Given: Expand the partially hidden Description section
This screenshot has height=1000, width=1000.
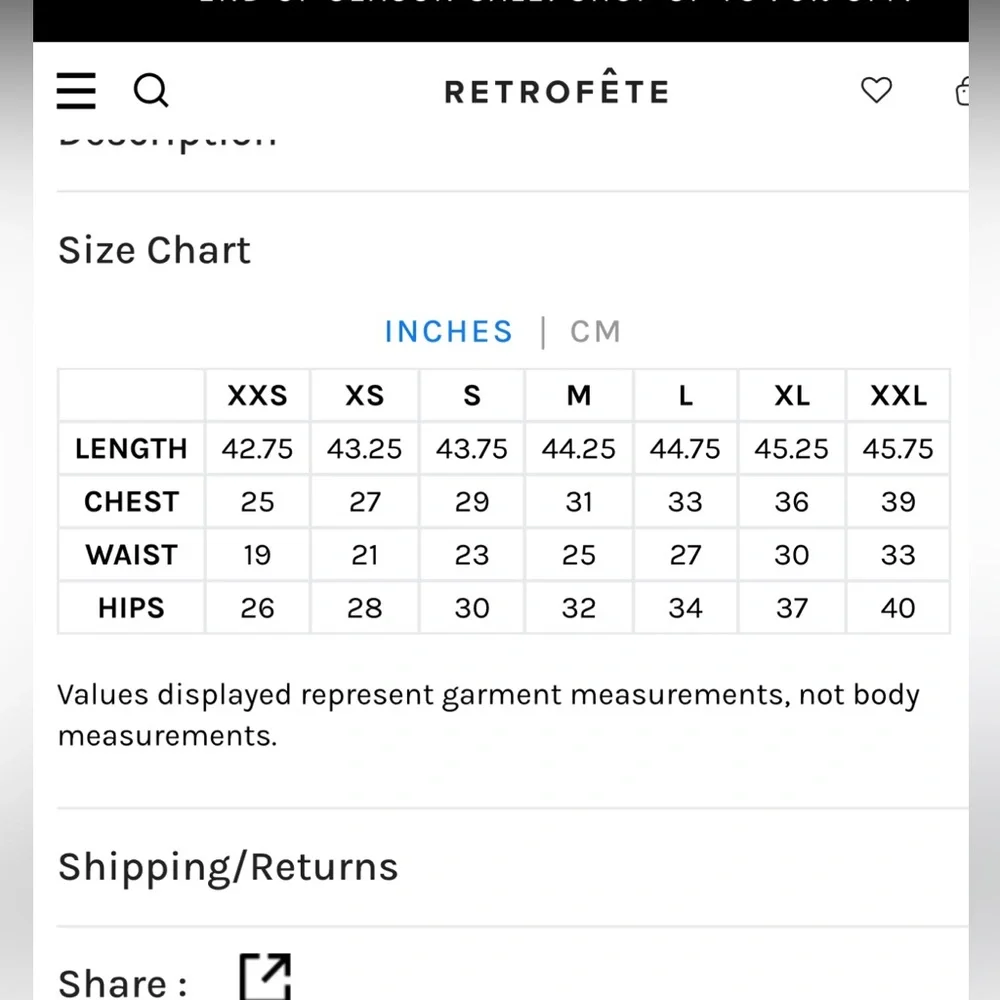Looking at the screenshot, I should 168,140.
